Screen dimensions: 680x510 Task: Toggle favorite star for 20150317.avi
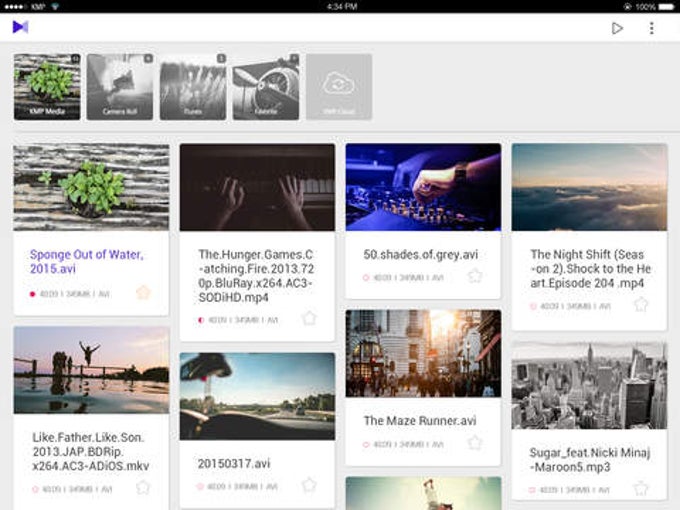click(x=309, y=485)
